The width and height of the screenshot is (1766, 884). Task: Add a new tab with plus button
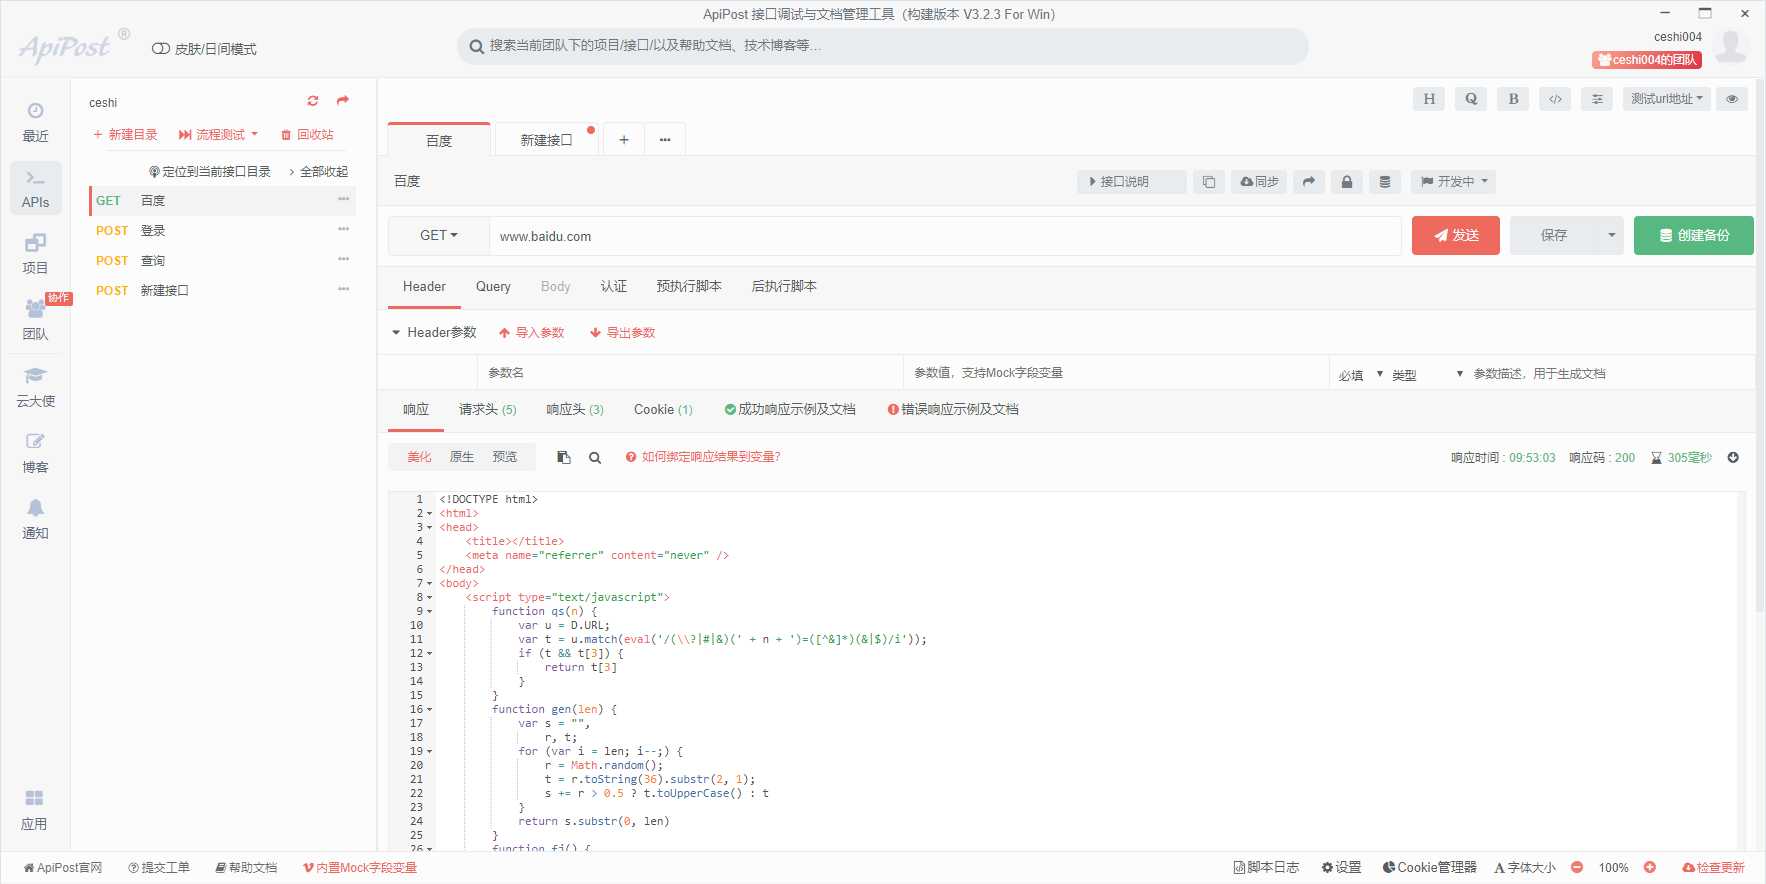(624, 140)
